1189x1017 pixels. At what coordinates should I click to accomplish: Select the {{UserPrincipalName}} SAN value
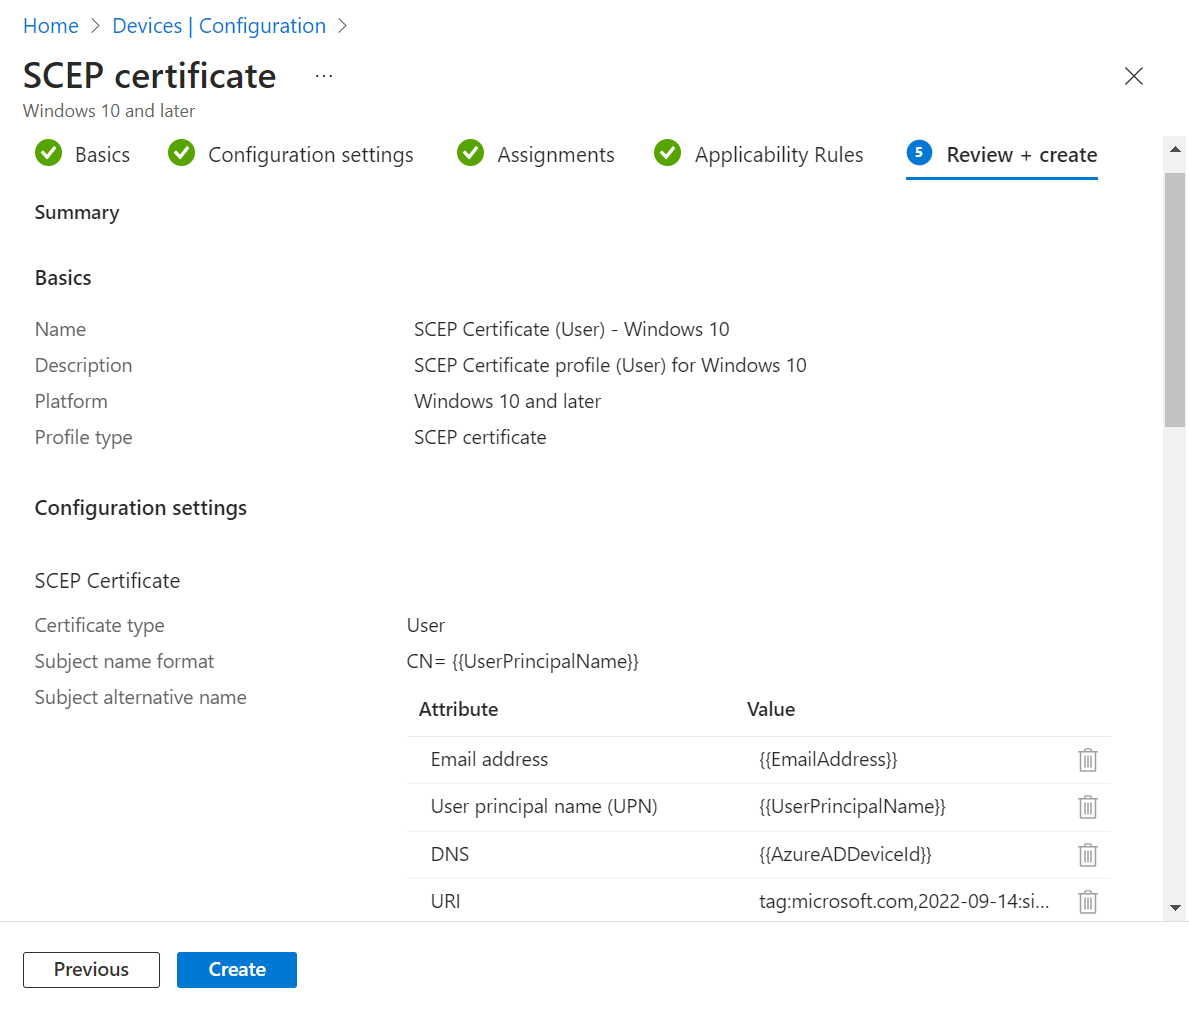852,806
